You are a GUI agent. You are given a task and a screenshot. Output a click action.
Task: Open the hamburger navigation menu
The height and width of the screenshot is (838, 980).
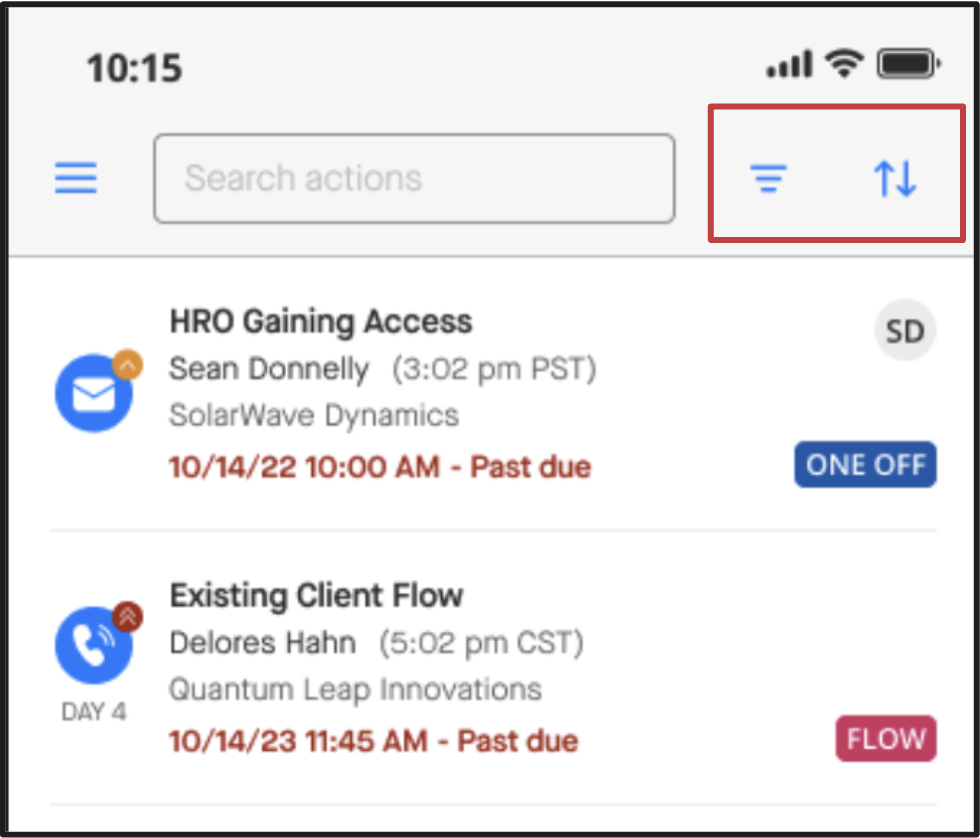pos(75,178)
